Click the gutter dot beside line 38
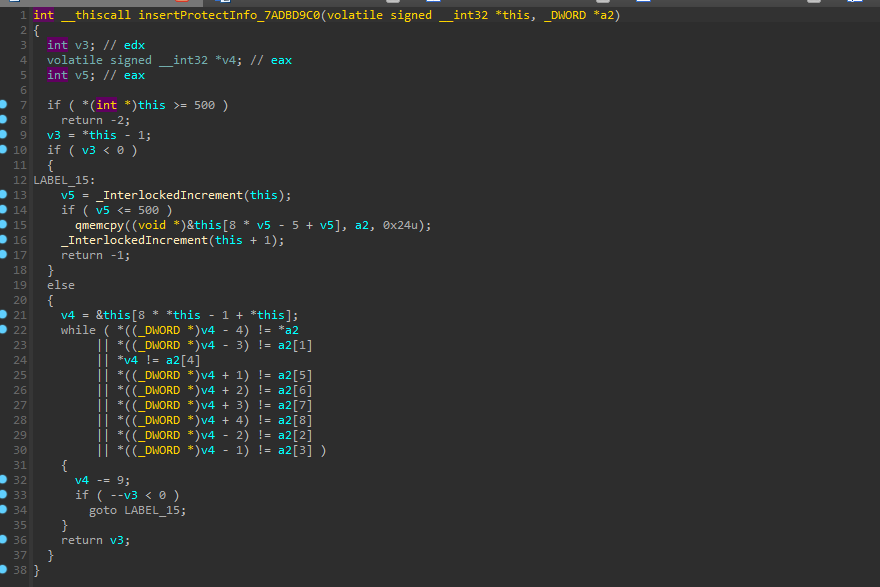This screenshot has height=587, width=880. coord(4,570)
